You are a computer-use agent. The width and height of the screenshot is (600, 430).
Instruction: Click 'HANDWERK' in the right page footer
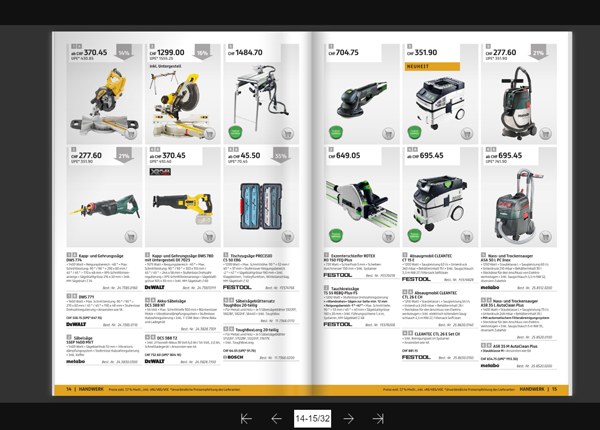click(x=532, y=389)
